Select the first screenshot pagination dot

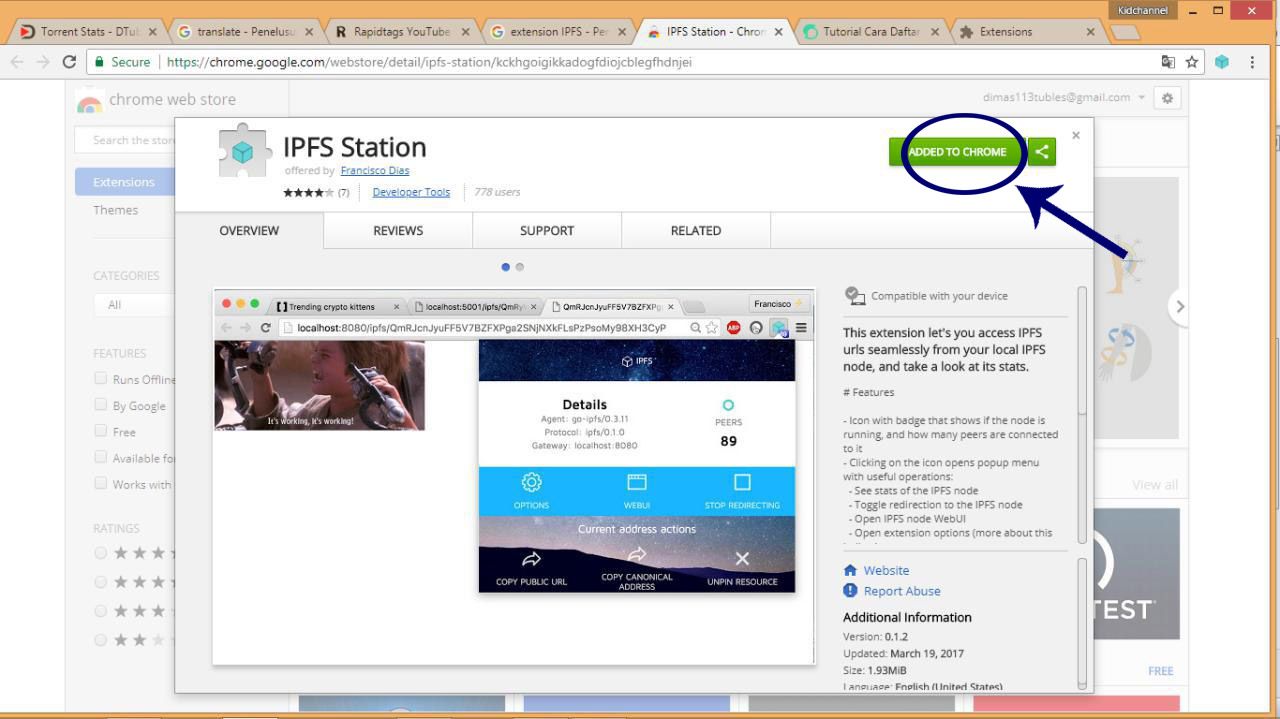506,267
